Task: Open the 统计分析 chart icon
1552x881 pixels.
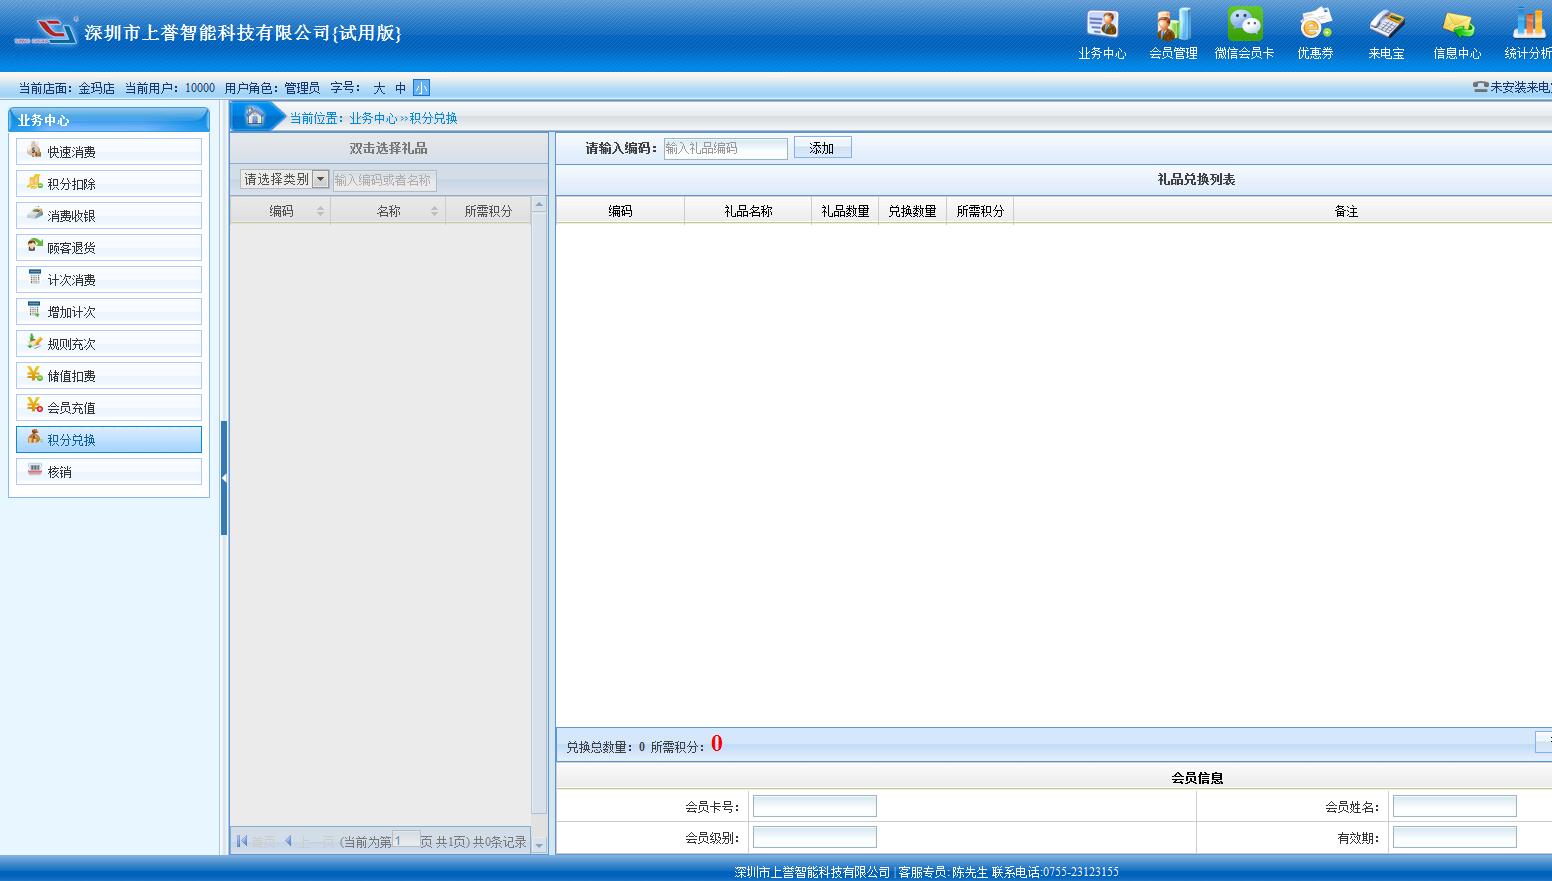Action: pos(1528,25)
